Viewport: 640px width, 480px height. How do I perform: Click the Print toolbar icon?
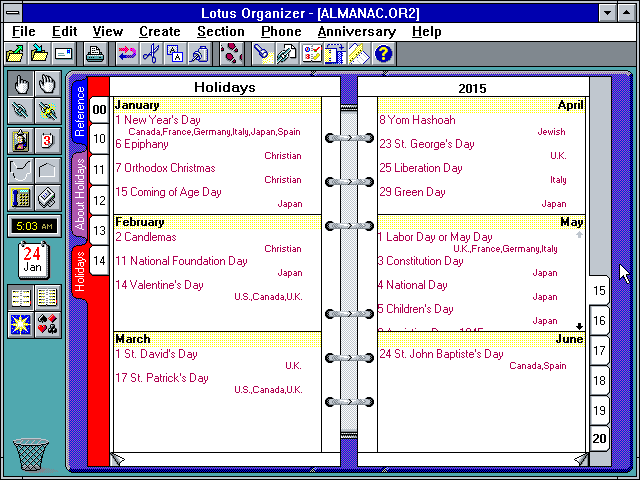coord(95,53)
